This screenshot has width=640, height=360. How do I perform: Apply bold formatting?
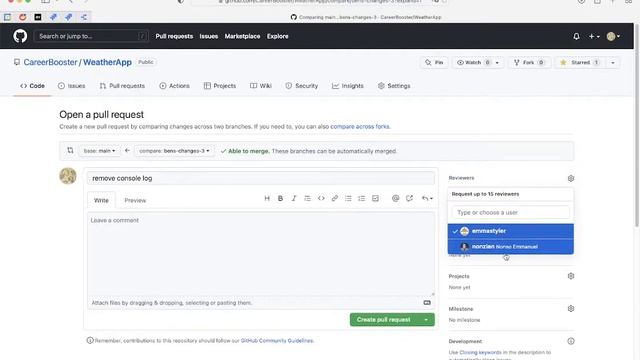point(280,198)
